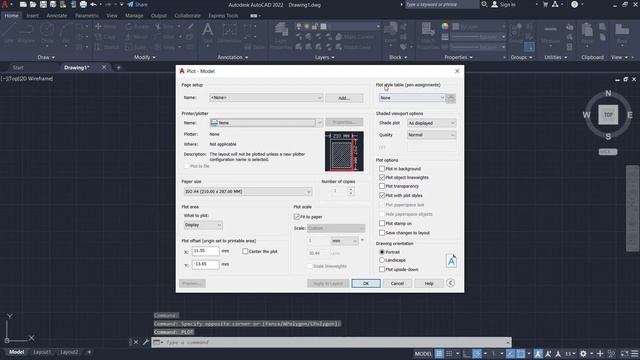Open Printer/plotter Name dropdown
Screen dimensions: 640x360
(266, 122)
